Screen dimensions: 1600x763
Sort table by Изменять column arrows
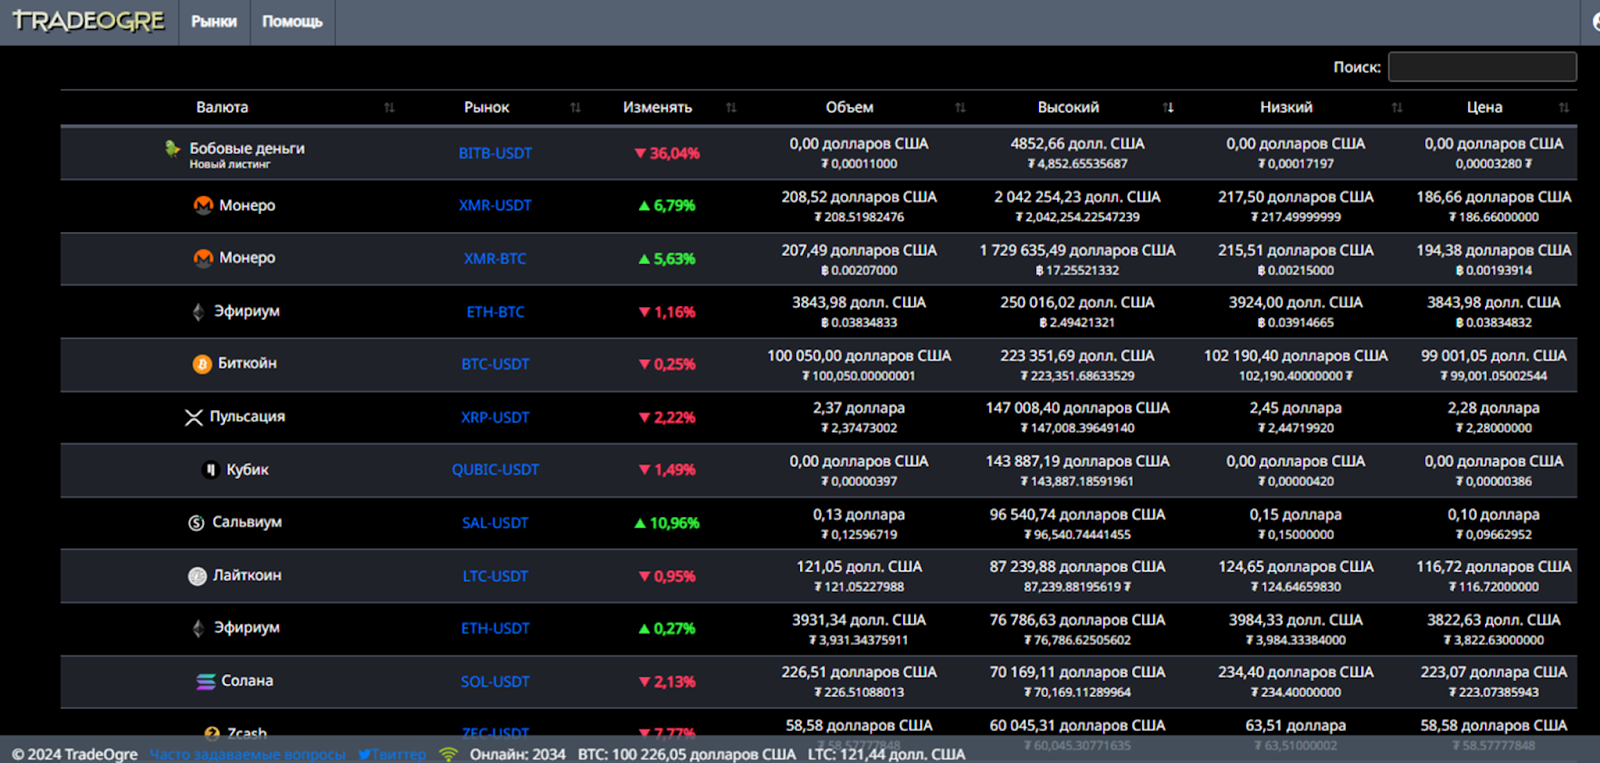click(731, 107)
